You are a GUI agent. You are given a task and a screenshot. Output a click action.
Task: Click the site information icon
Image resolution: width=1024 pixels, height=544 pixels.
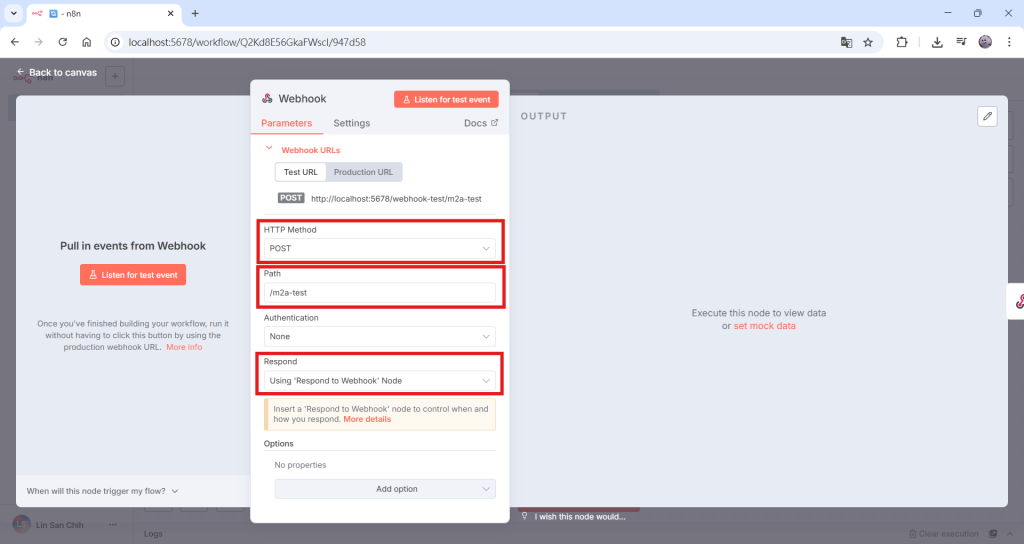pos(115,42)
